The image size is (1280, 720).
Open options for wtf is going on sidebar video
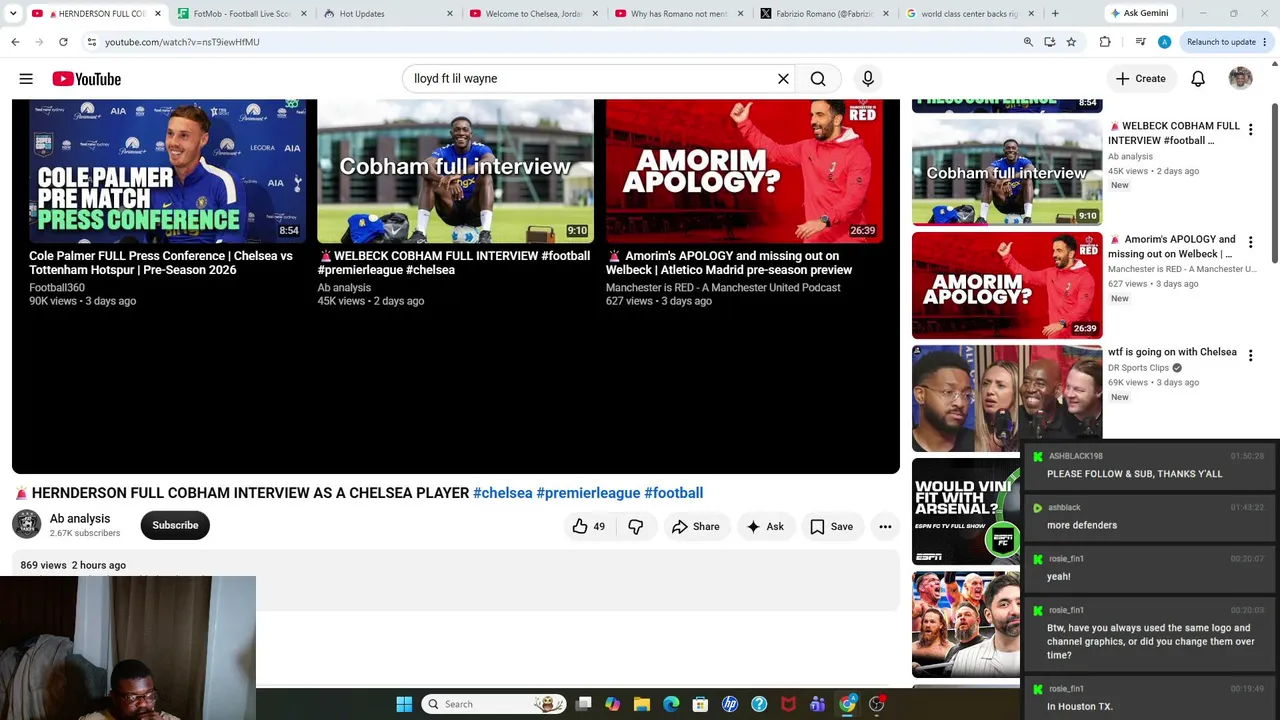1250,356
